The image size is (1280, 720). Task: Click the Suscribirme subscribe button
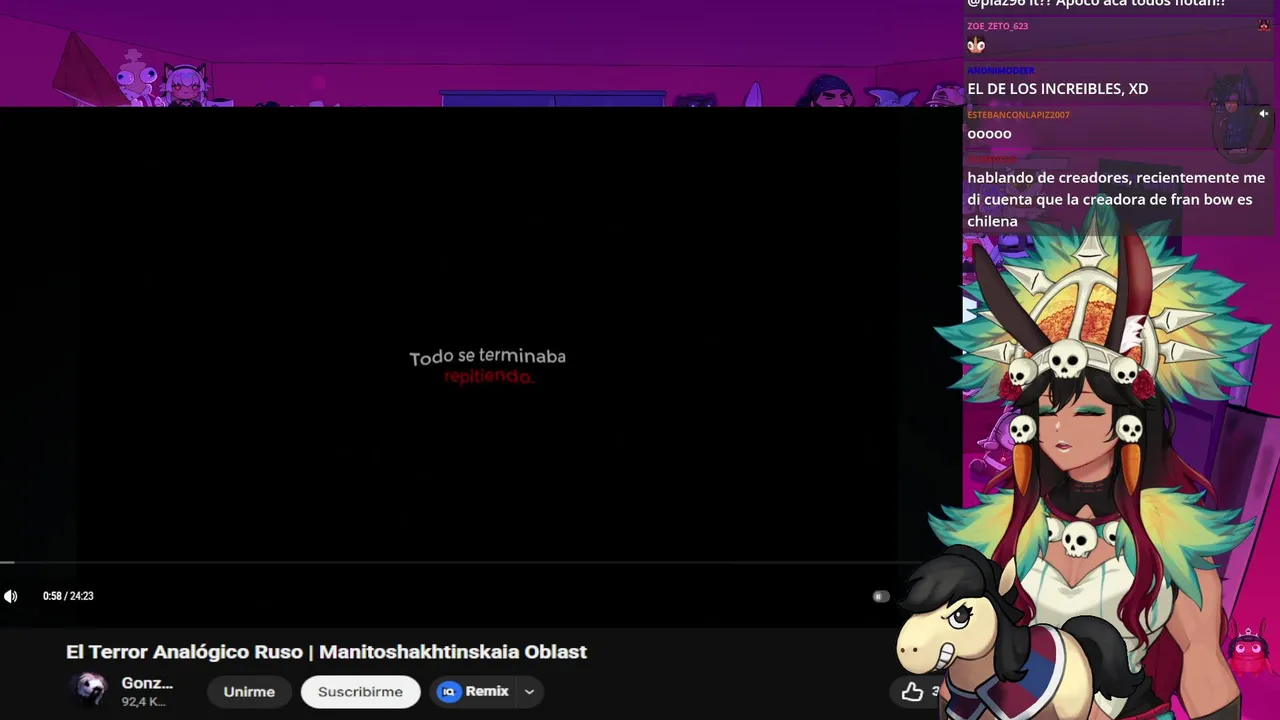(x=360, y=691)
